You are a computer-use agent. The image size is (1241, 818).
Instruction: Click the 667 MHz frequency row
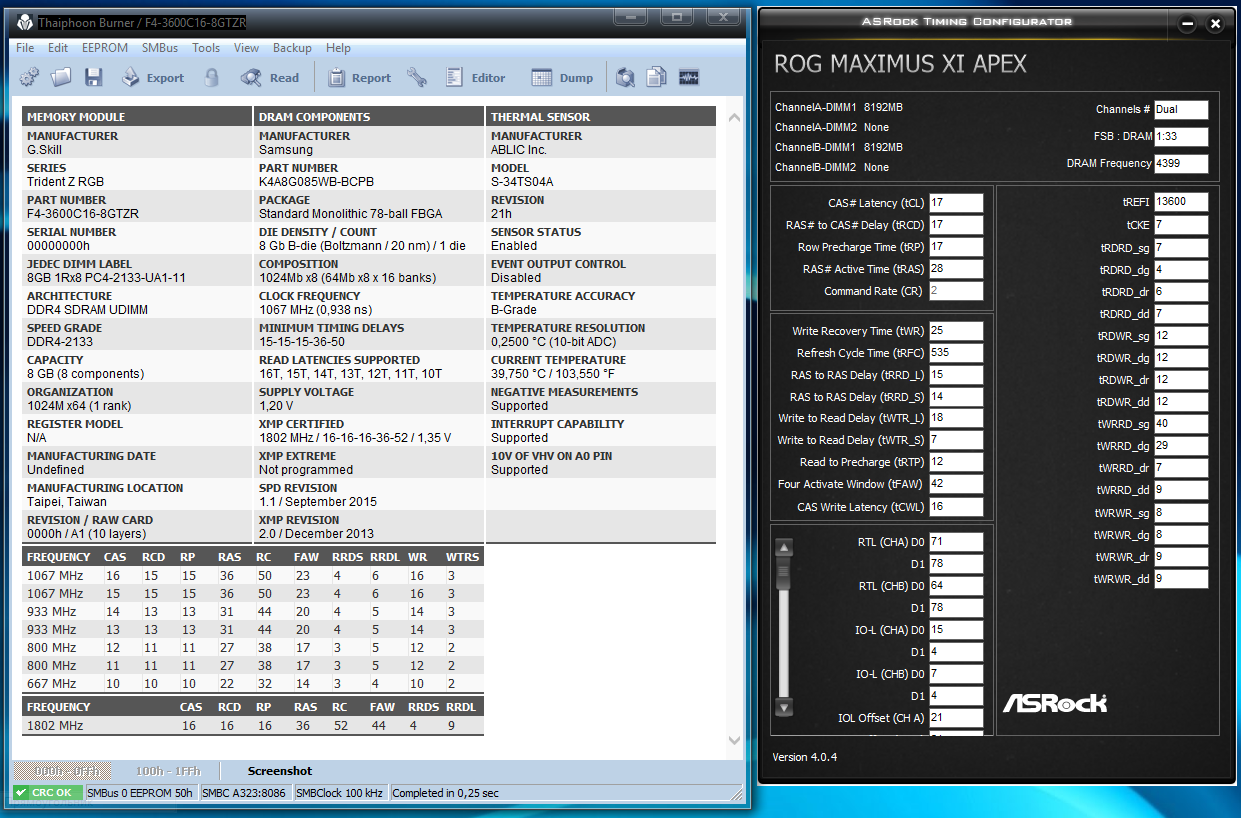[252, 684]
